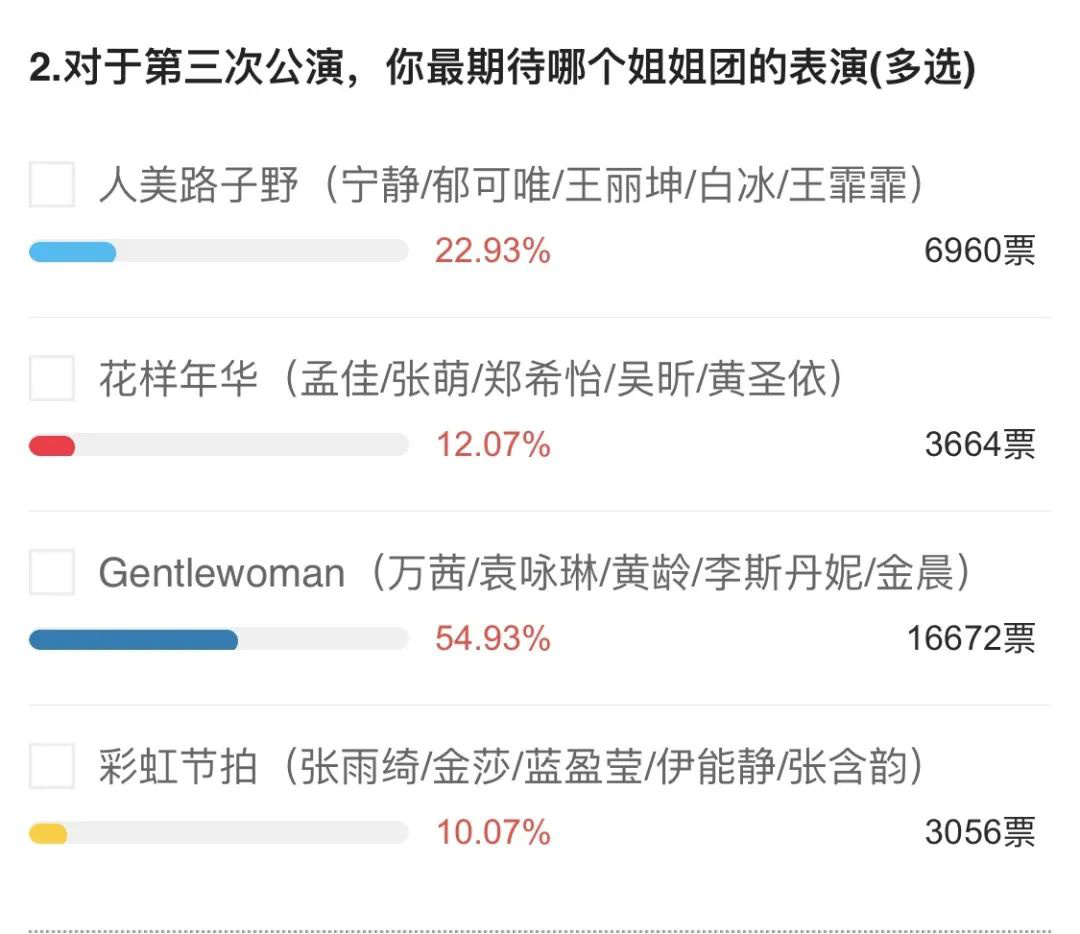The width and height of the screenshot is (1080, 934).
Task: Click the red 12.07% progress bar
Action: pyautogui.click(x=218, y=446)
